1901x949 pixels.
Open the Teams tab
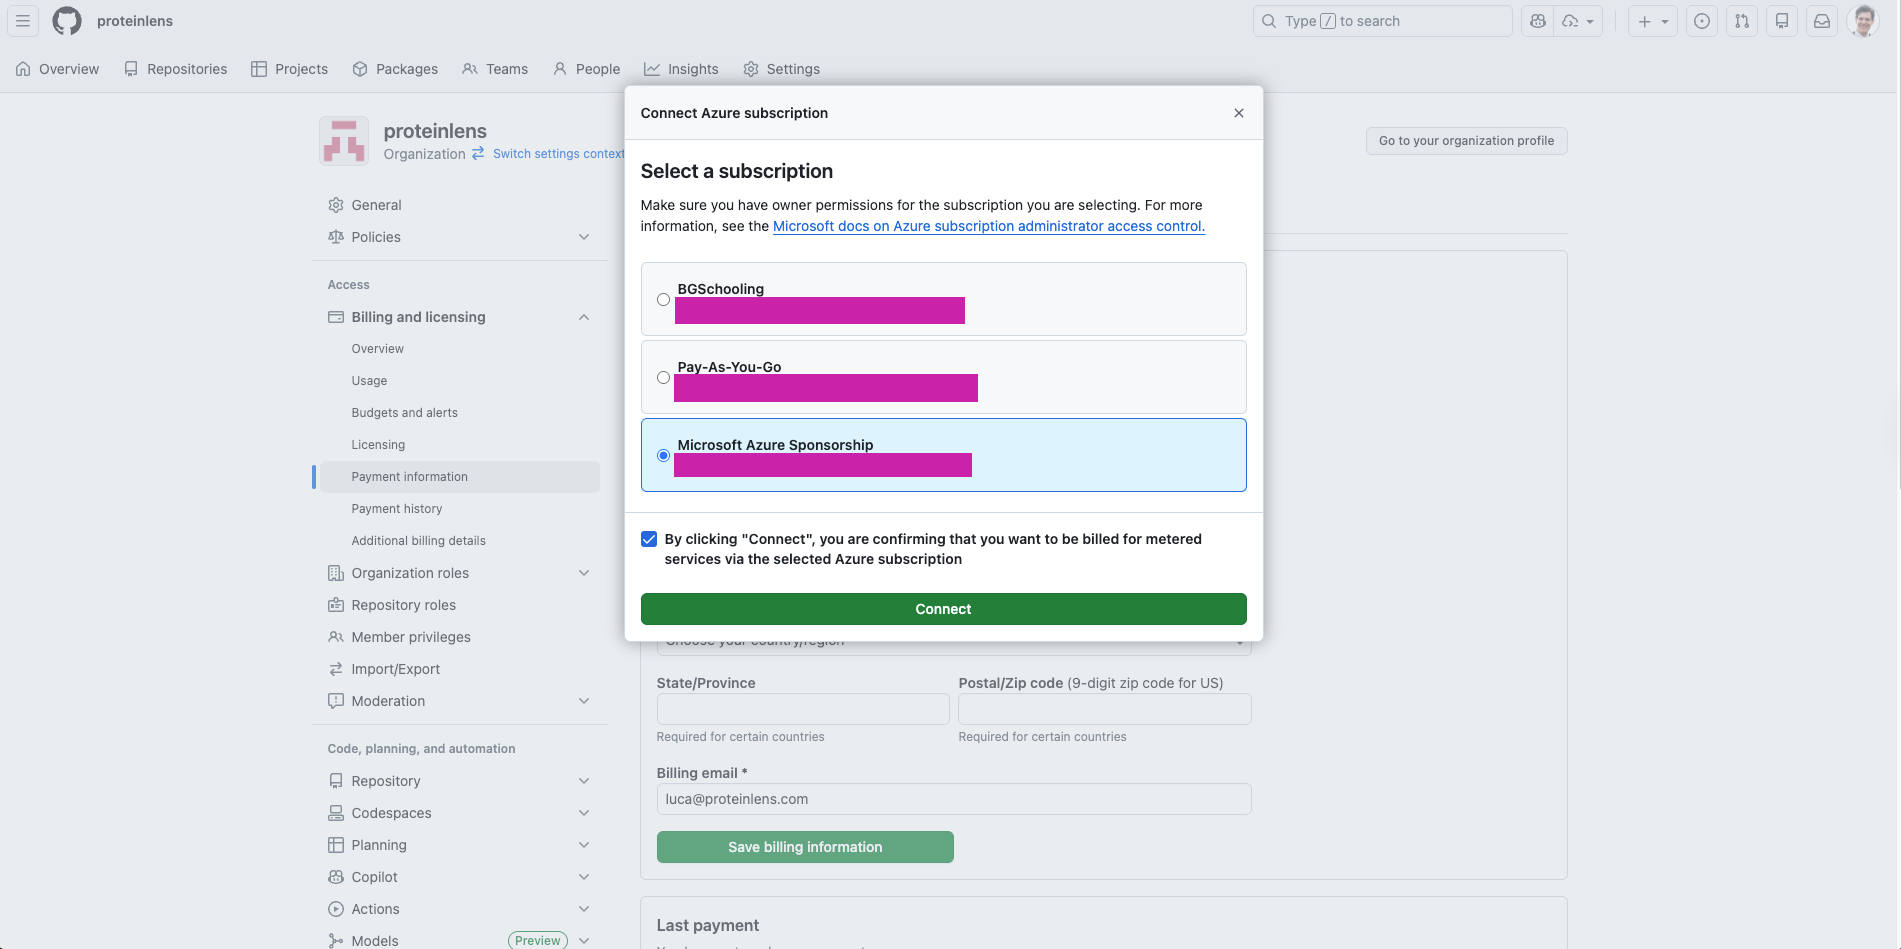(x=495, y=68)
